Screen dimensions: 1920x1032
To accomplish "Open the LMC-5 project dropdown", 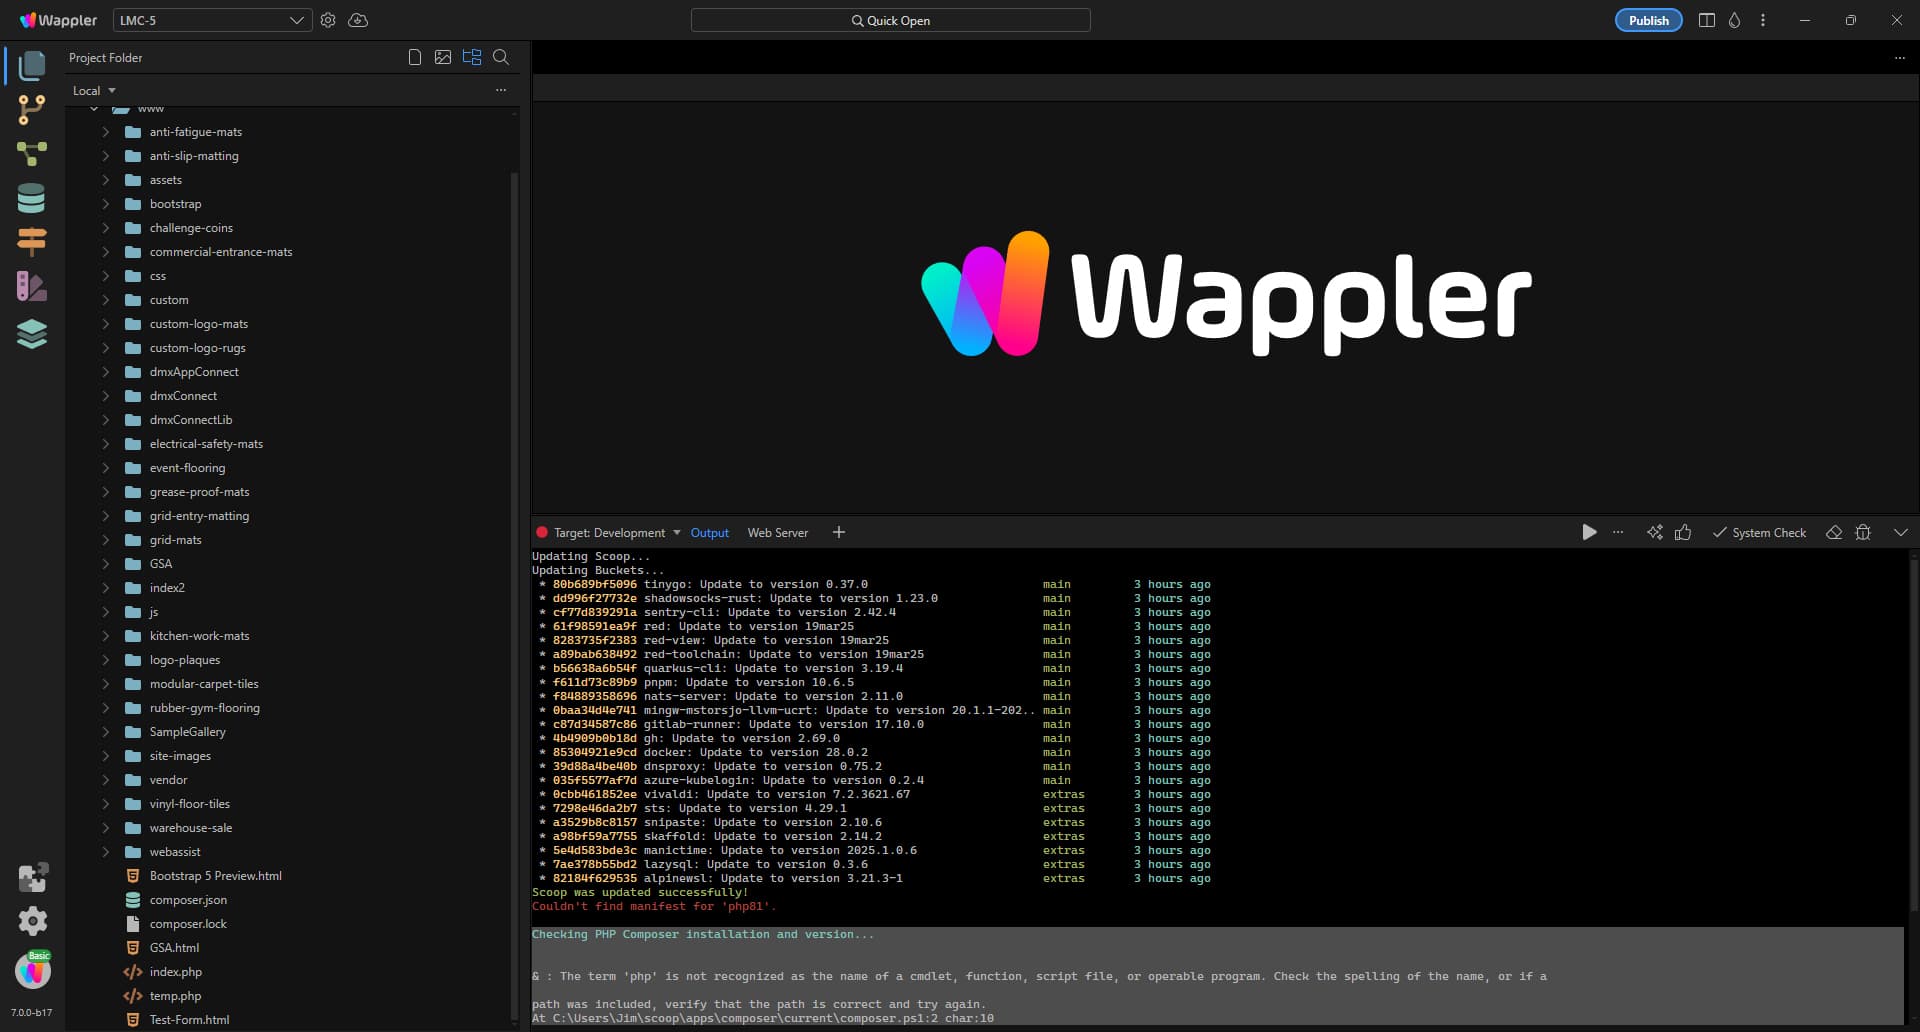I will (x=212, y=20).
